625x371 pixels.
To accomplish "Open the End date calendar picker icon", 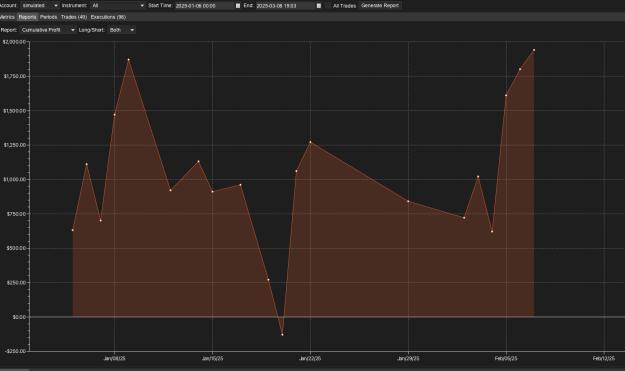I will point(318,6).
